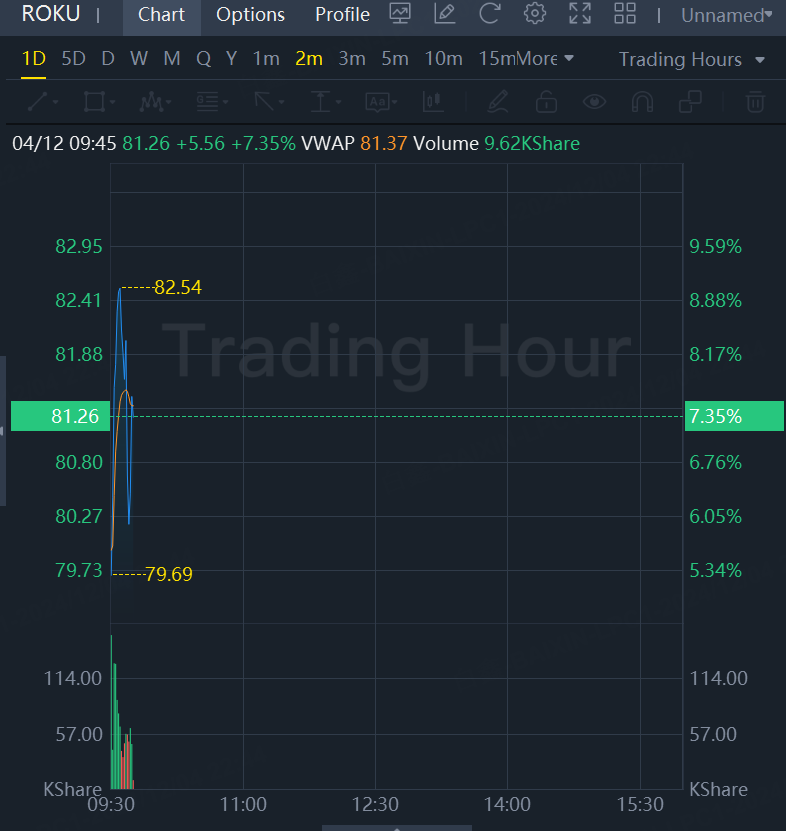This screenshot has height=831, width=786.
Task: Enter fullscreen chart mode
Action: 580,14
